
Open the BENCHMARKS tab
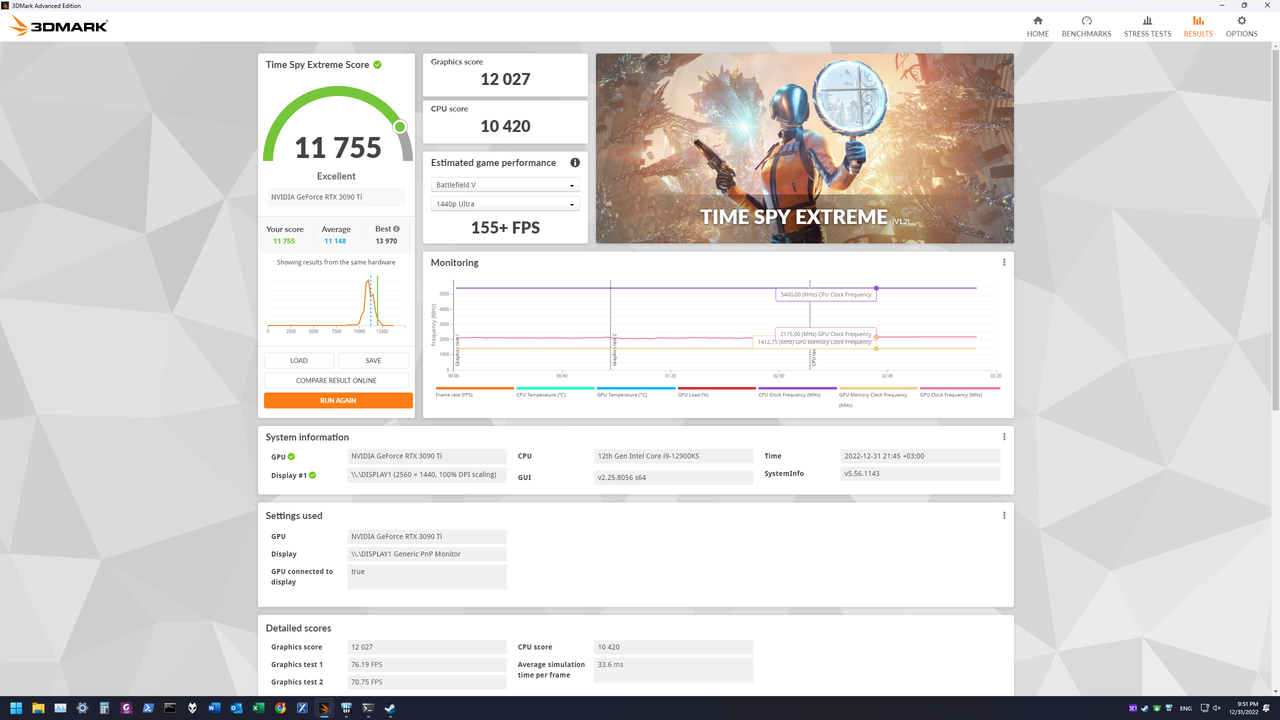(1086, 26)
